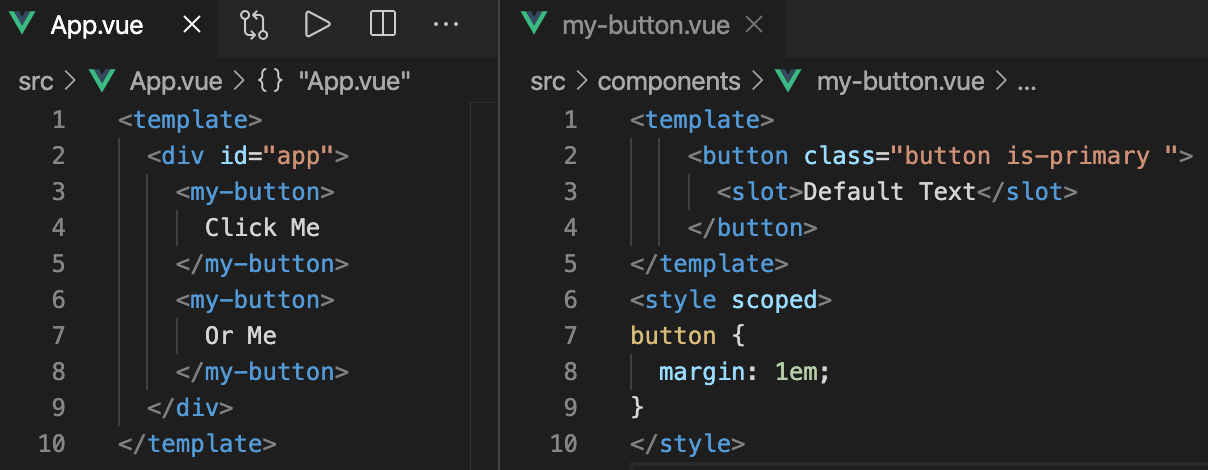
Task: Click line number 10 in App.vue
Action: (x=51, y=443)
